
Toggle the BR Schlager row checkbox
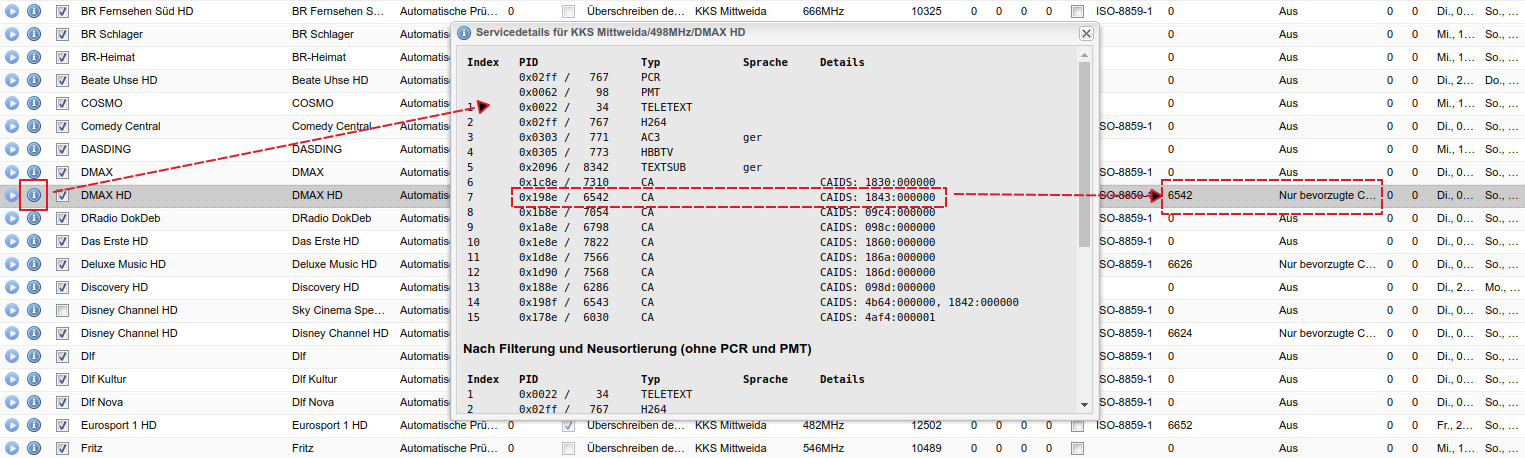[62, 34]
